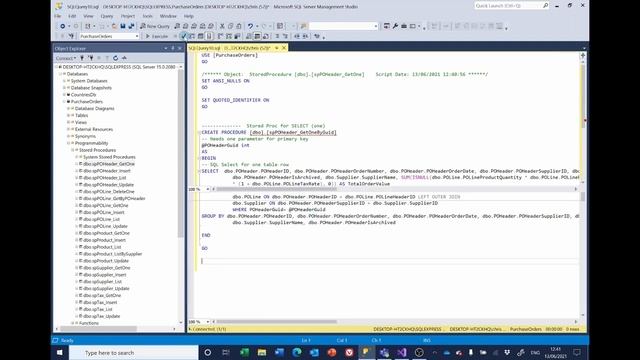Click the Parse query checkmark icon
This screenshot has width=640, height=360.
click(x=184, y=36)
